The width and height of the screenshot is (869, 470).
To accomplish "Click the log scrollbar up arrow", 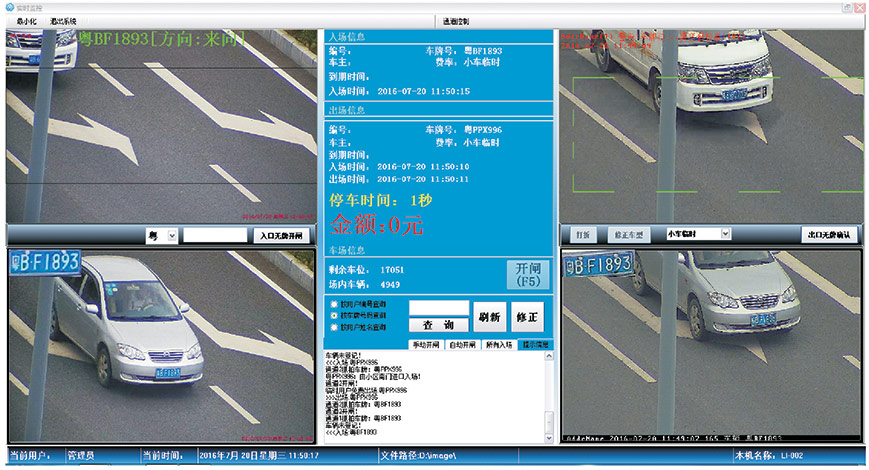I will pos(549,356).
